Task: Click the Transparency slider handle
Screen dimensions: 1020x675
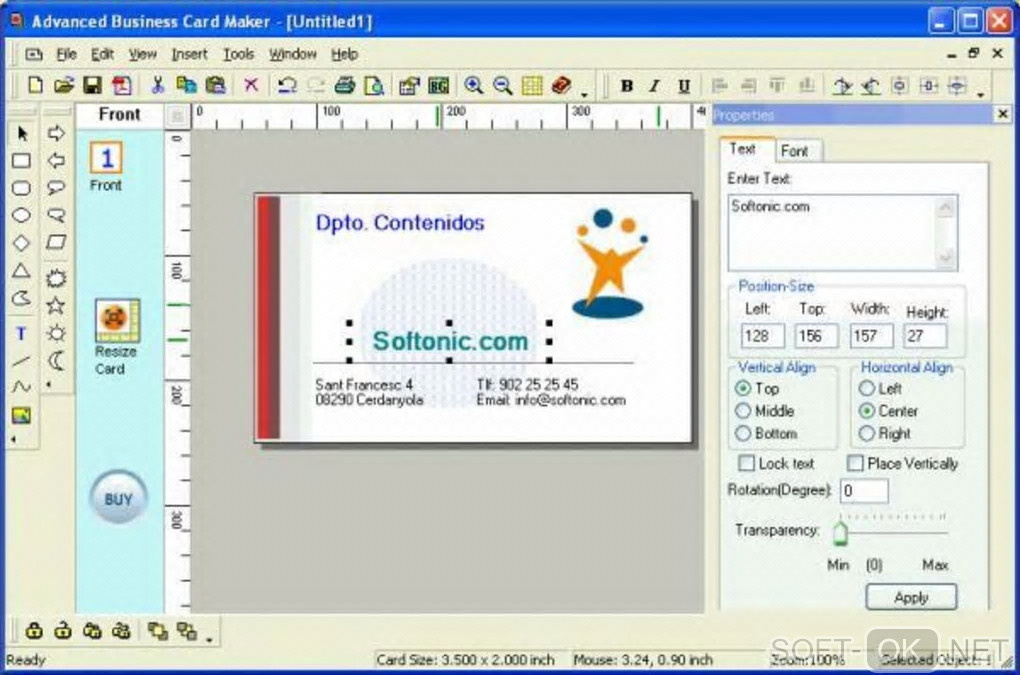Action: pos(840,532)
